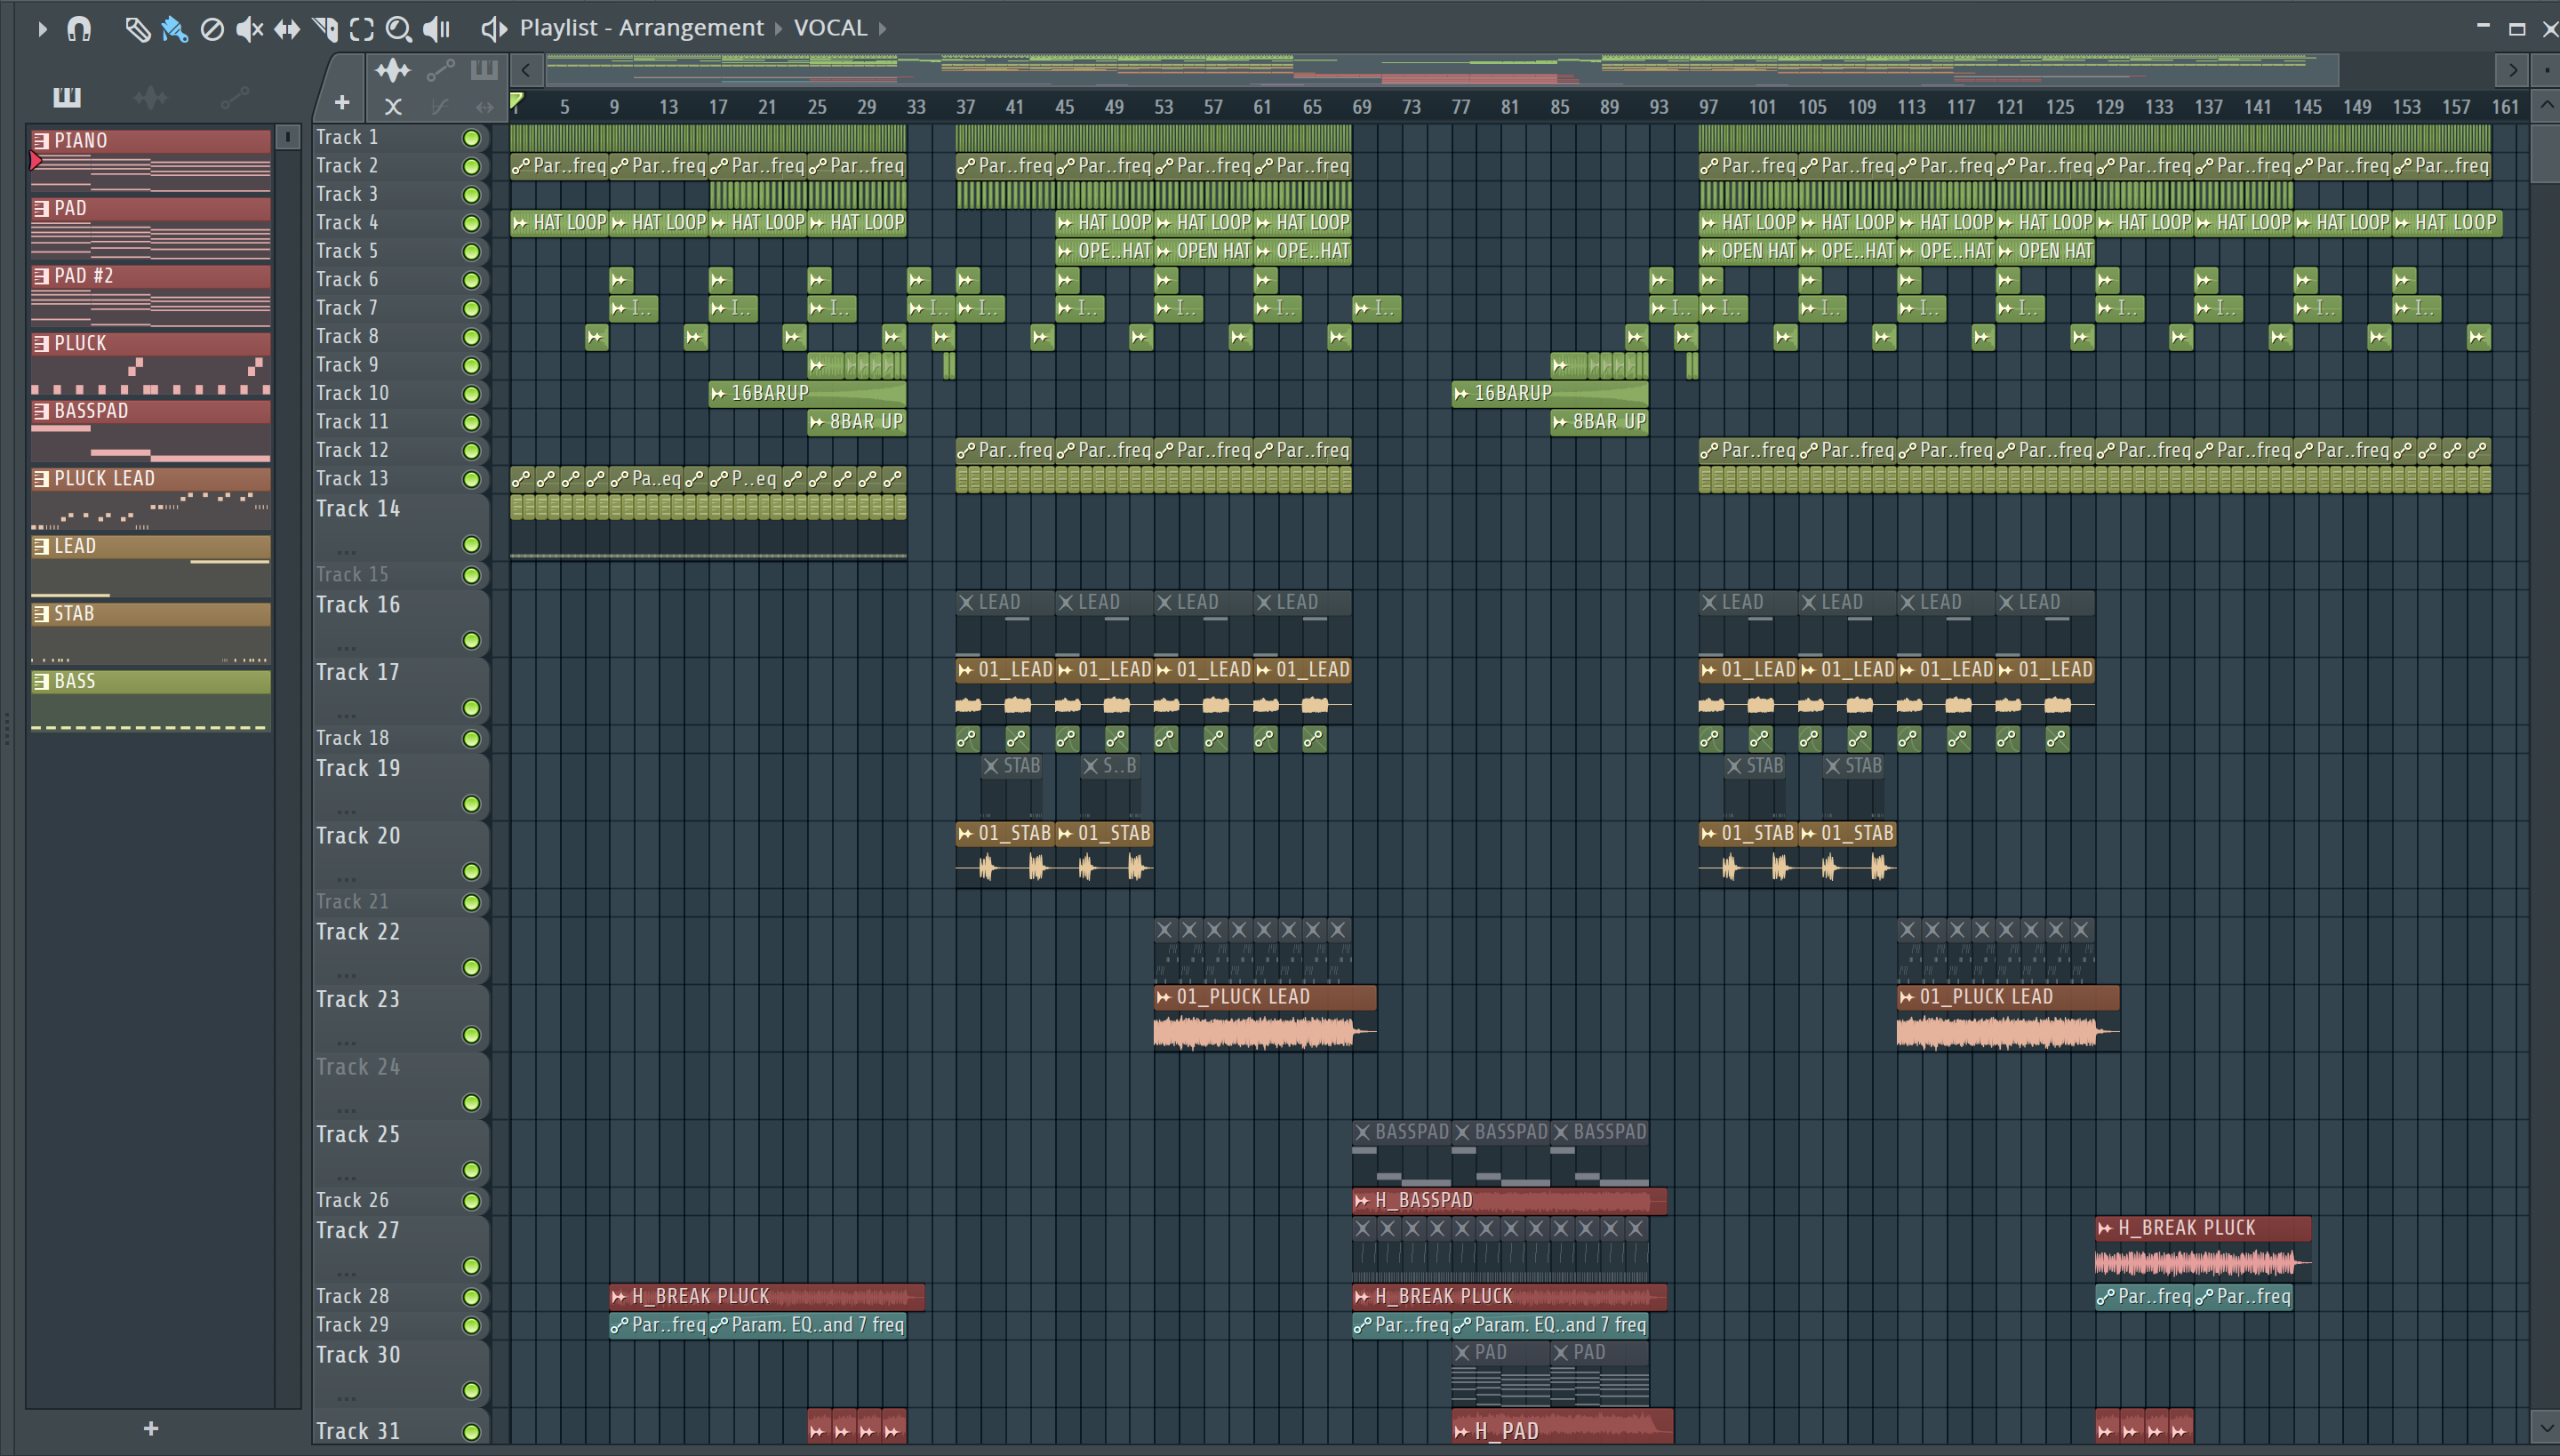Open the Arrangement selector dropdown
2560x1456 pixels.
pyautogui.click(x=691, y=28)
